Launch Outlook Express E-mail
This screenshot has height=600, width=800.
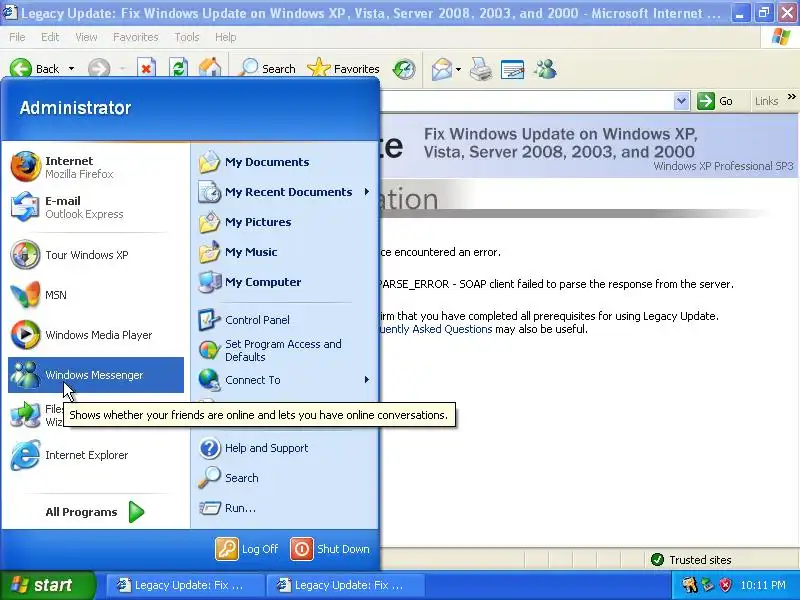click(x=96, y=207)
